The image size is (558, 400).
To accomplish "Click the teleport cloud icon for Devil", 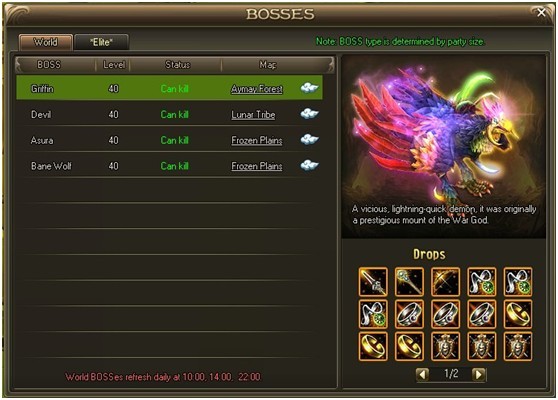I will click(x=309, y=114).
